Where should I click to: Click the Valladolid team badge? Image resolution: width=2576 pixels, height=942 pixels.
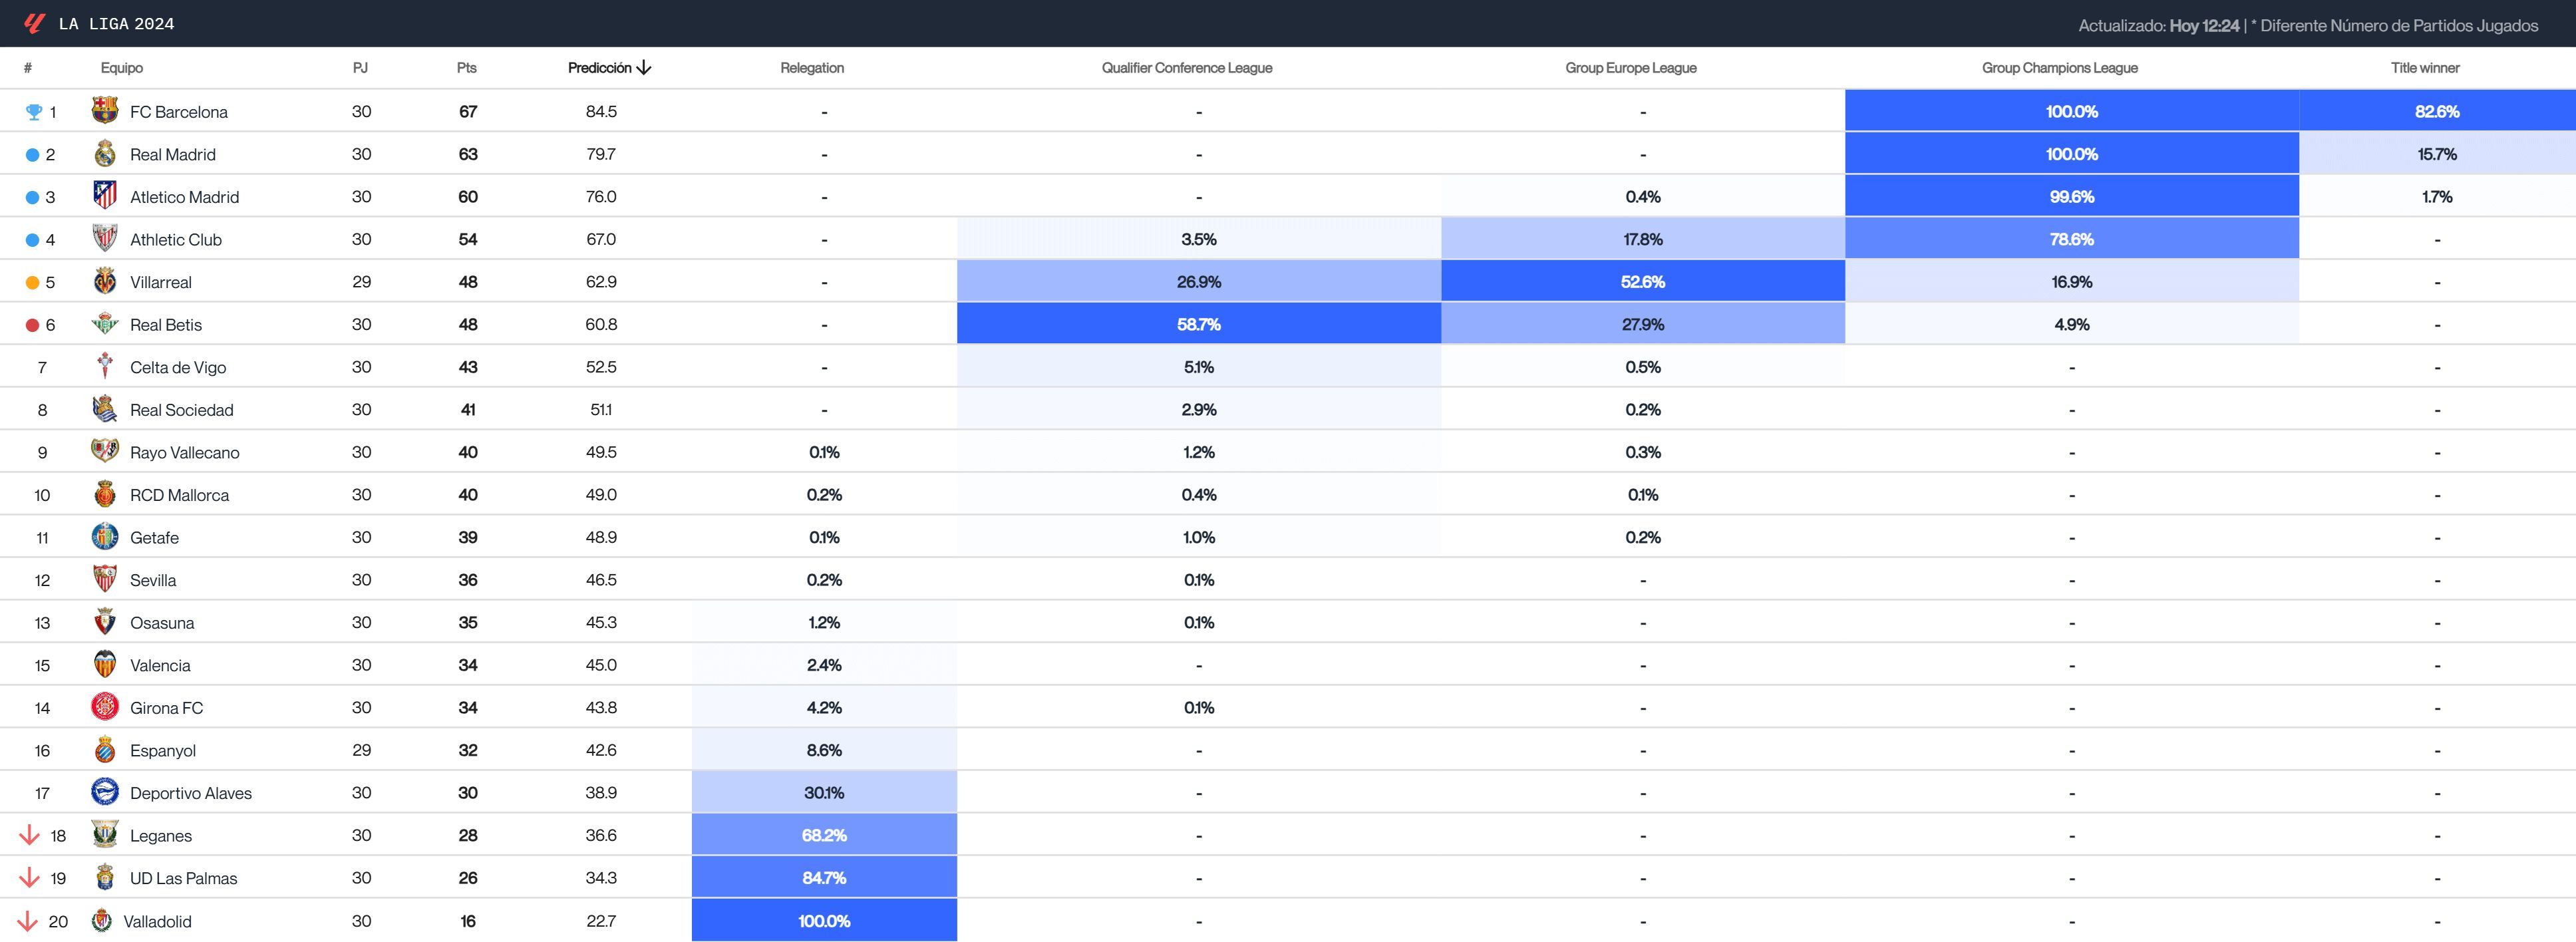tap(103, 920)
